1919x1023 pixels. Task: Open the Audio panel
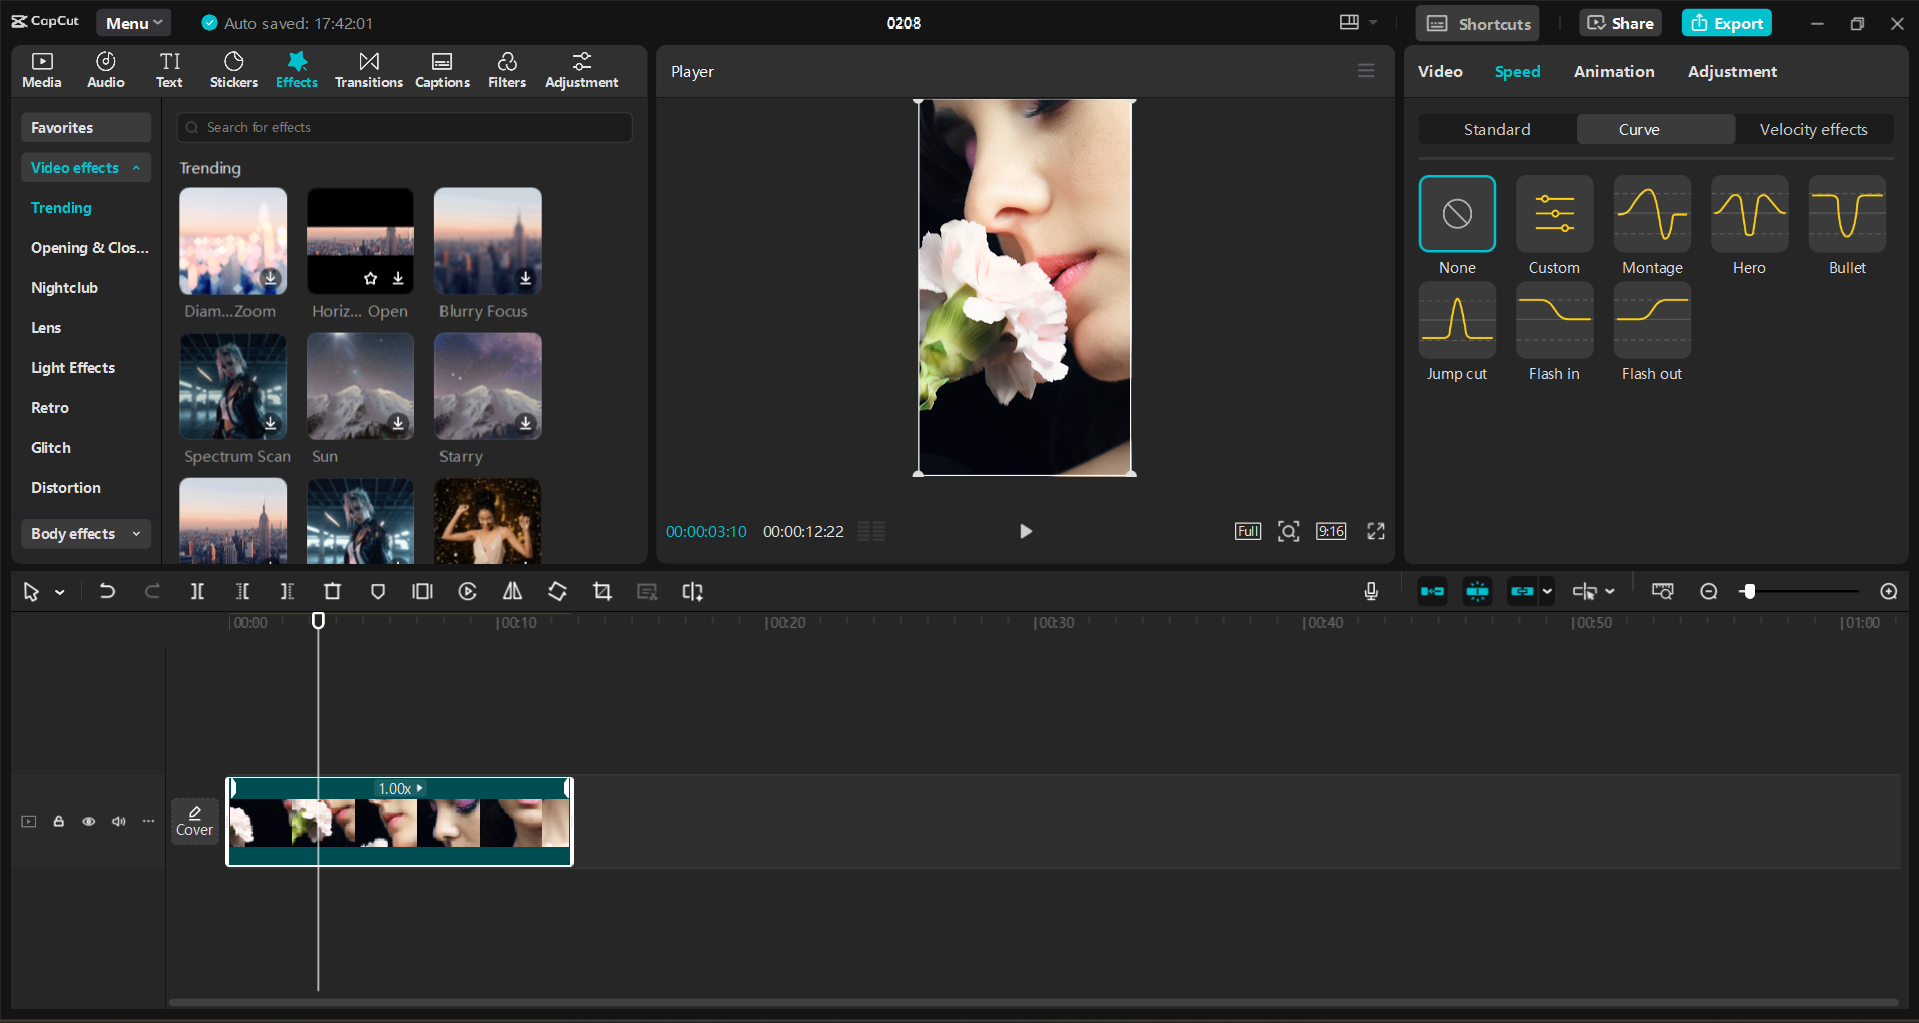(x=106, y=71)
